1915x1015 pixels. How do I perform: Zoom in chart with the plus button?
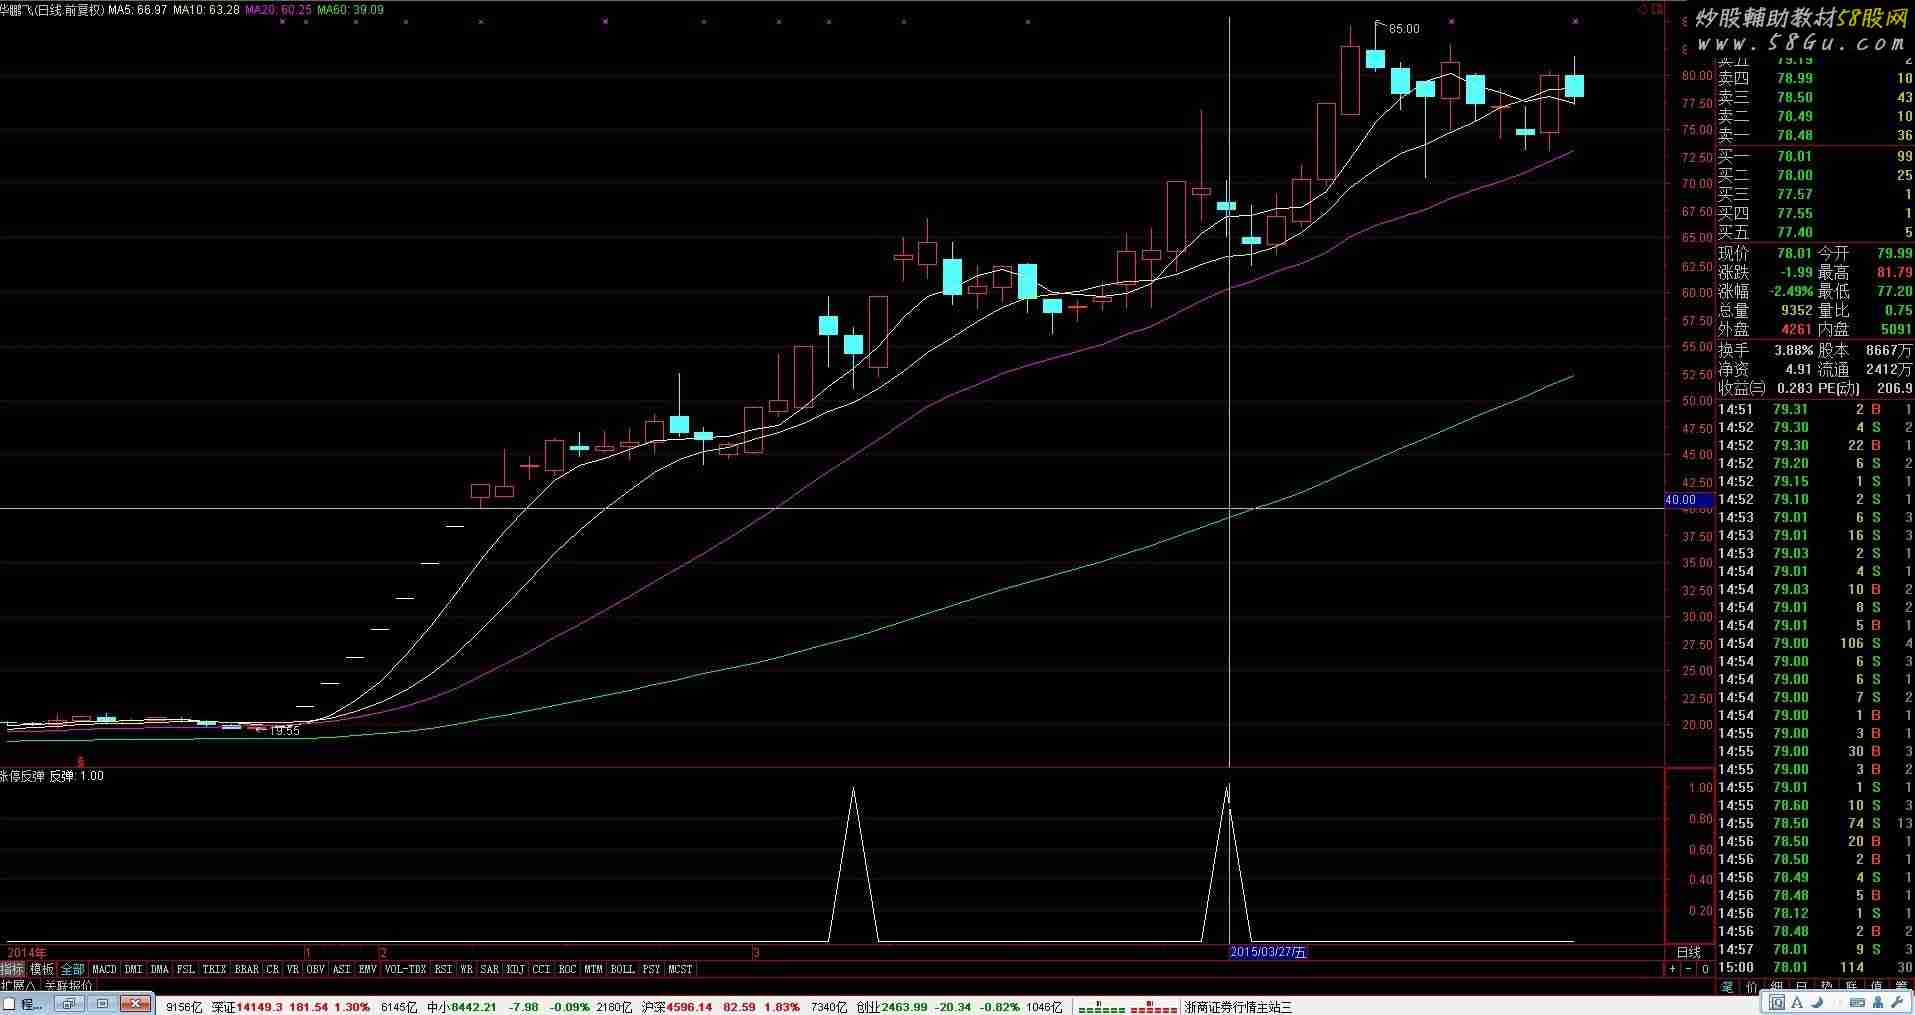(1672, 969)
